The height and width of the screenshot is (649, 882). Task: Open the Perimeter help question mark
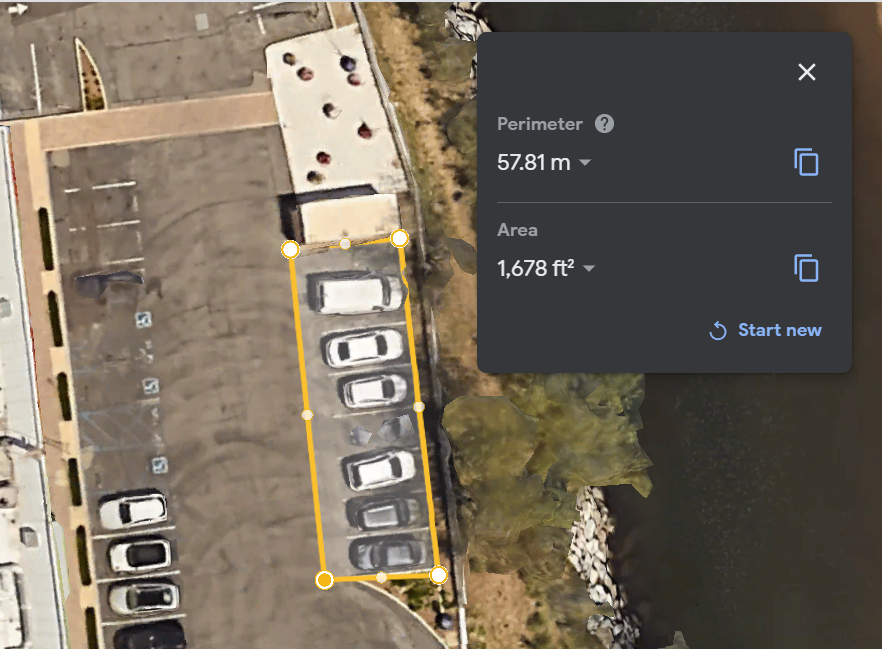click(x=604, y=124)
